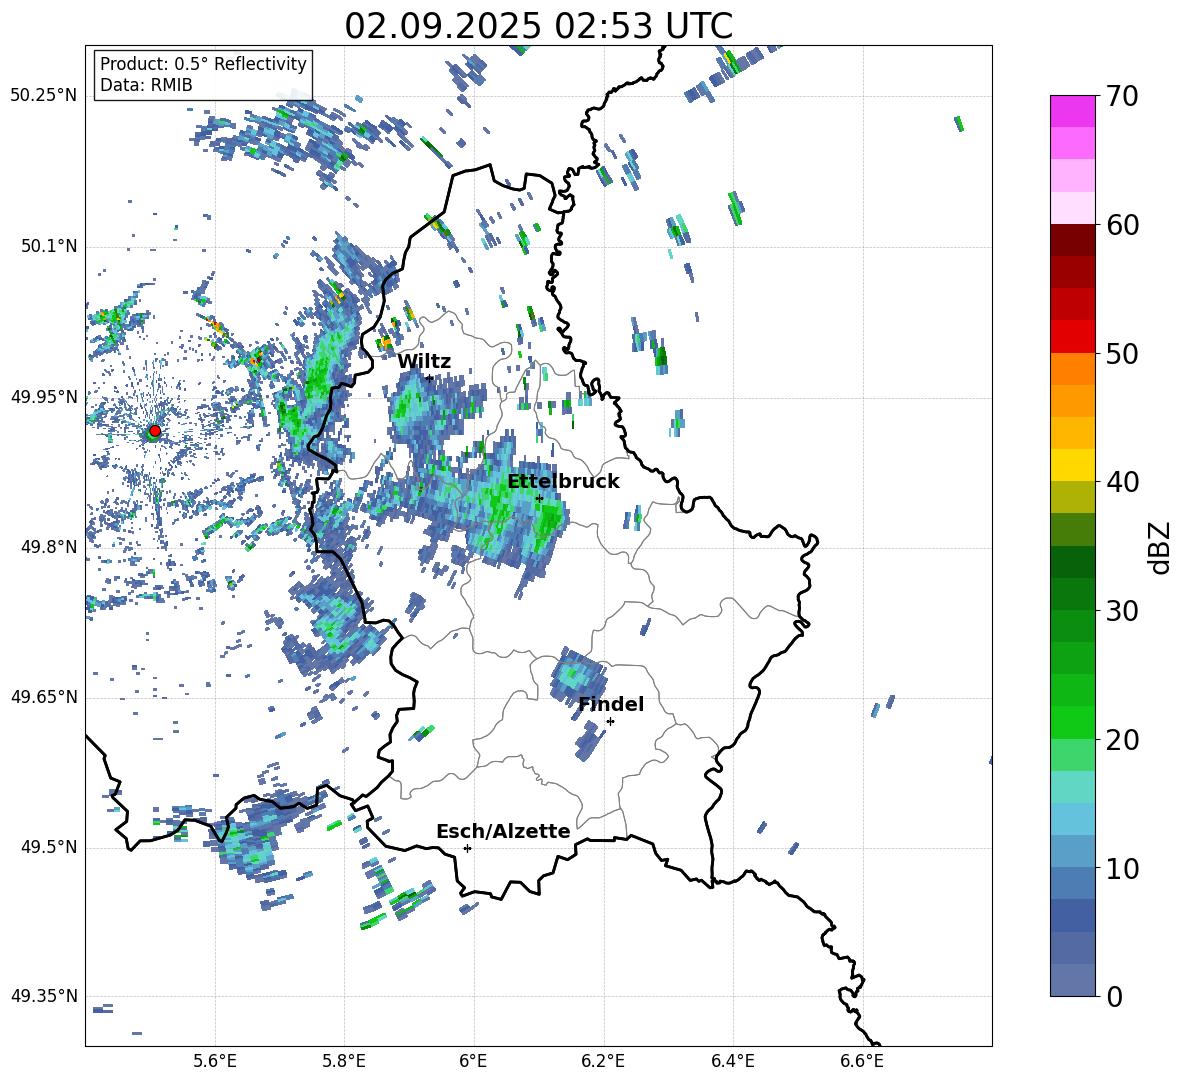The width and height of the screenshot is (1184, 1081).
Task: Click the 49.95°N latitude label
Action: coord(44,397)
